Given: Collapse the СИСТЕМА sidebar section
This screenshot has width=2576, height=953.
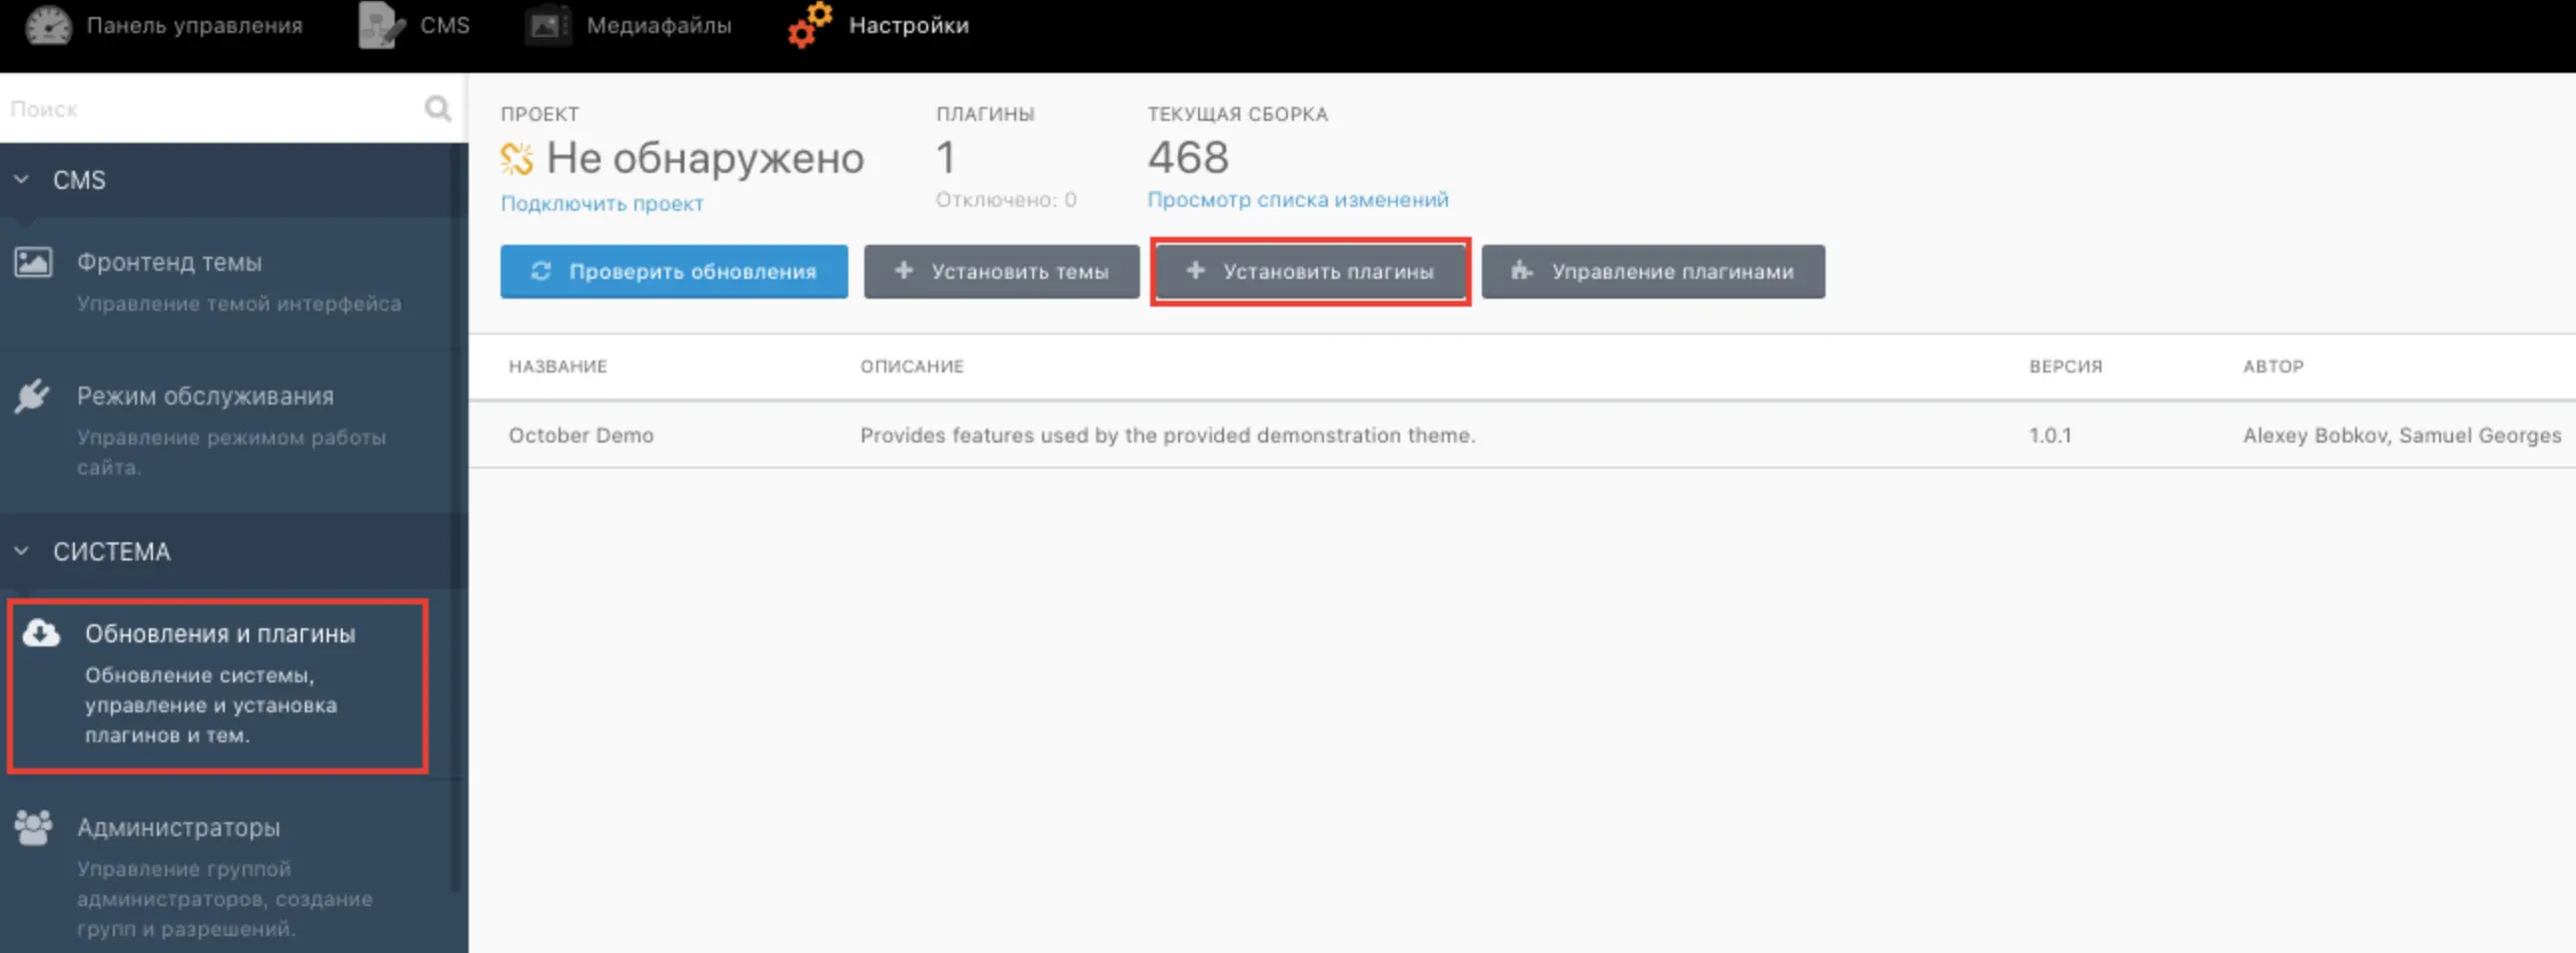Looking at the screenshot, I should point(21,551).
